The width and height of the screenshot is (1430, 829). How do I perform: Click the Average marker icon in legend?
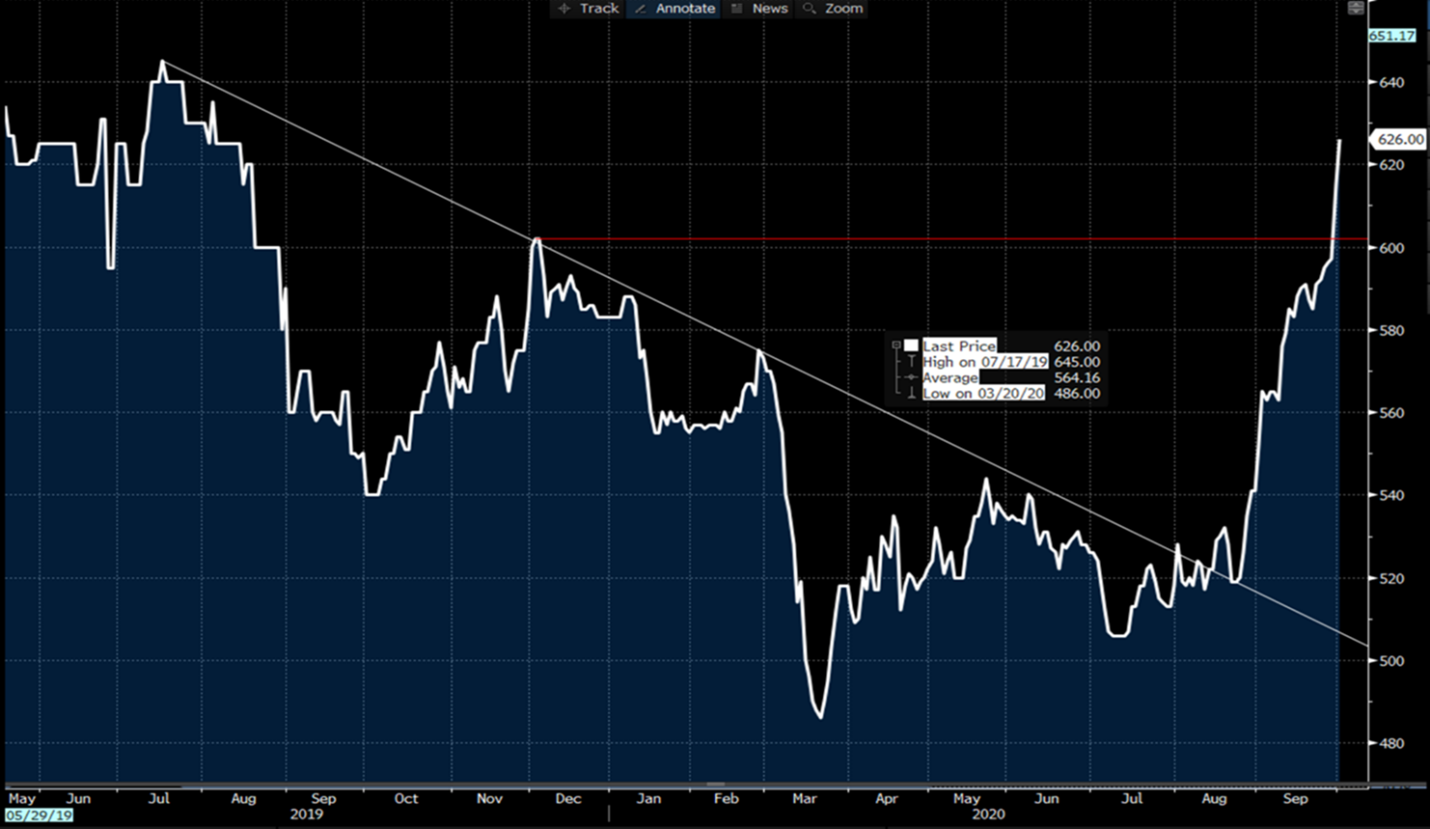pyautogui.click(x=911, y=378)
